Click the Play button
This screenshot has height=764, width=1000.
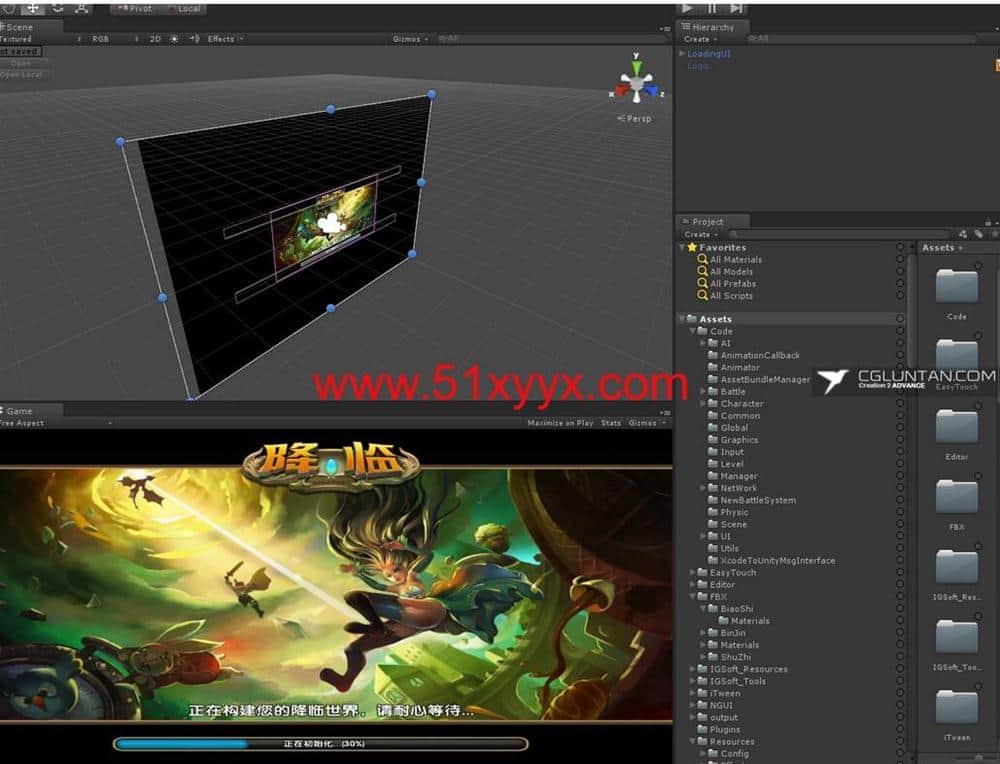pyautogui.click(x=687, y=8)
